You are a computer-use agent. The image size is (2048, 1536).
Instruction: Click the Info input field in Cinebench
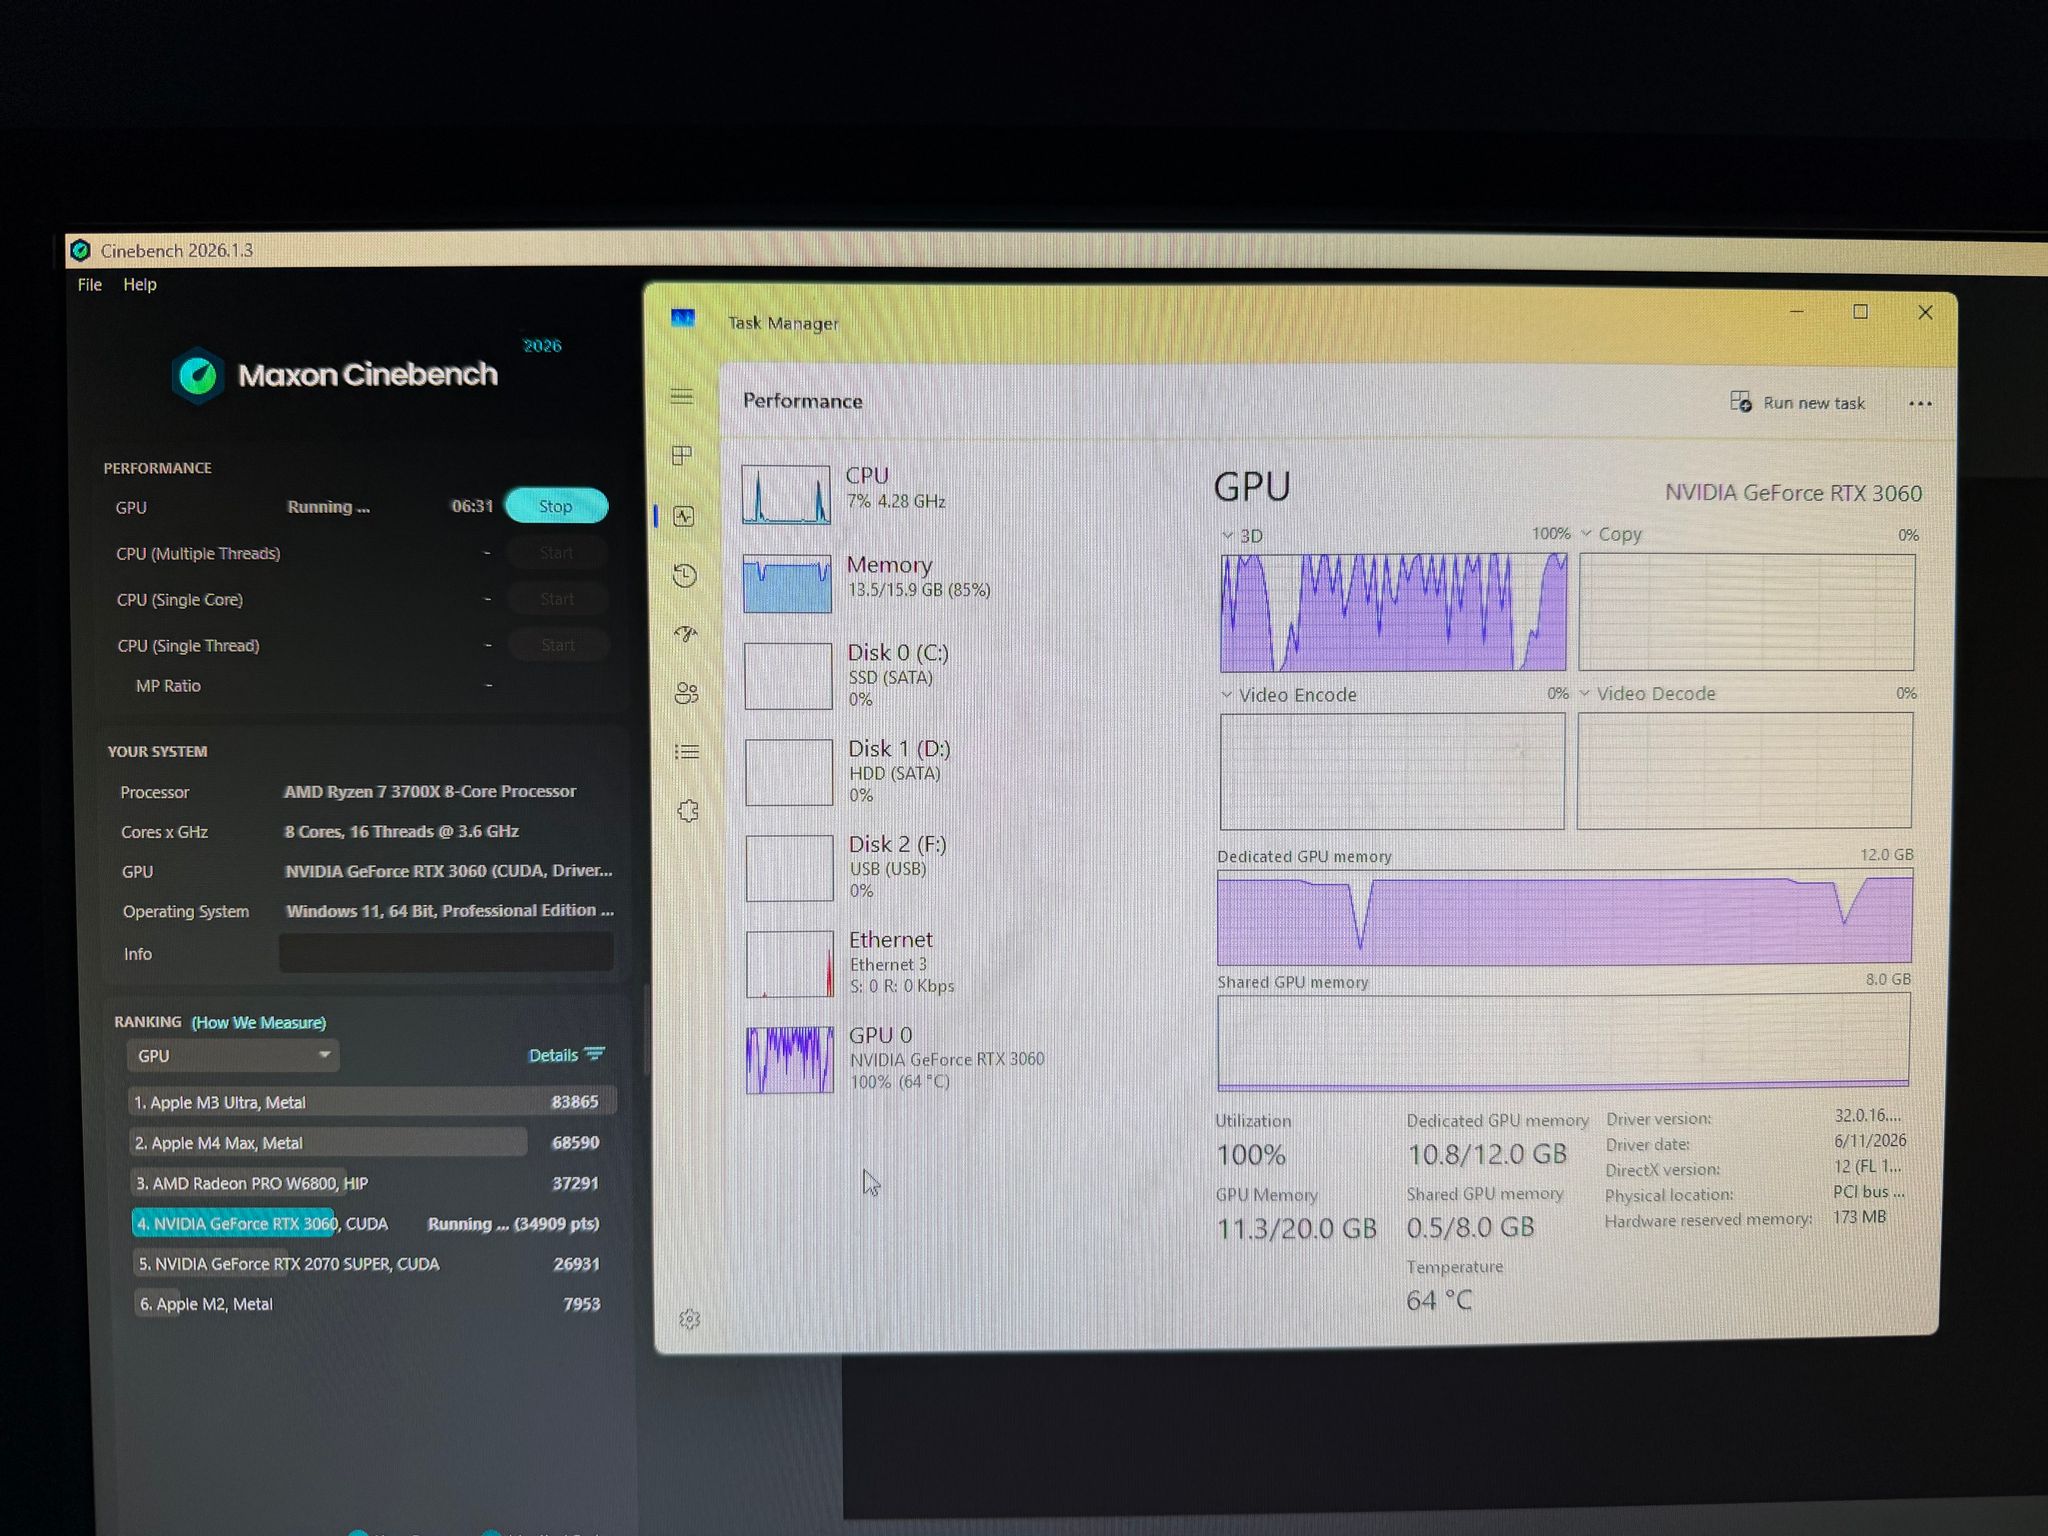(x=446, y=953)
